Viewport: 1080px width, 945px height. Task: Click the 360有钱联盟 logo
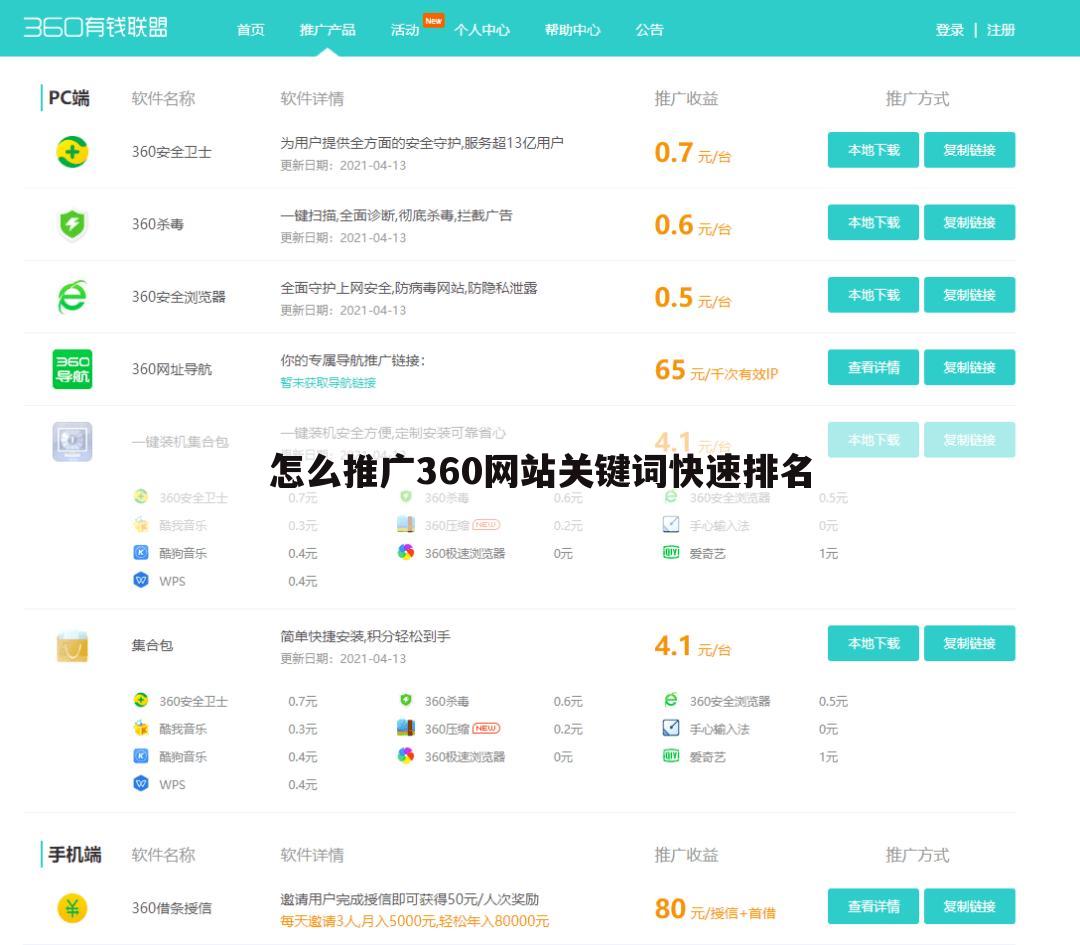pyautogui.click(x=96, y=28)
